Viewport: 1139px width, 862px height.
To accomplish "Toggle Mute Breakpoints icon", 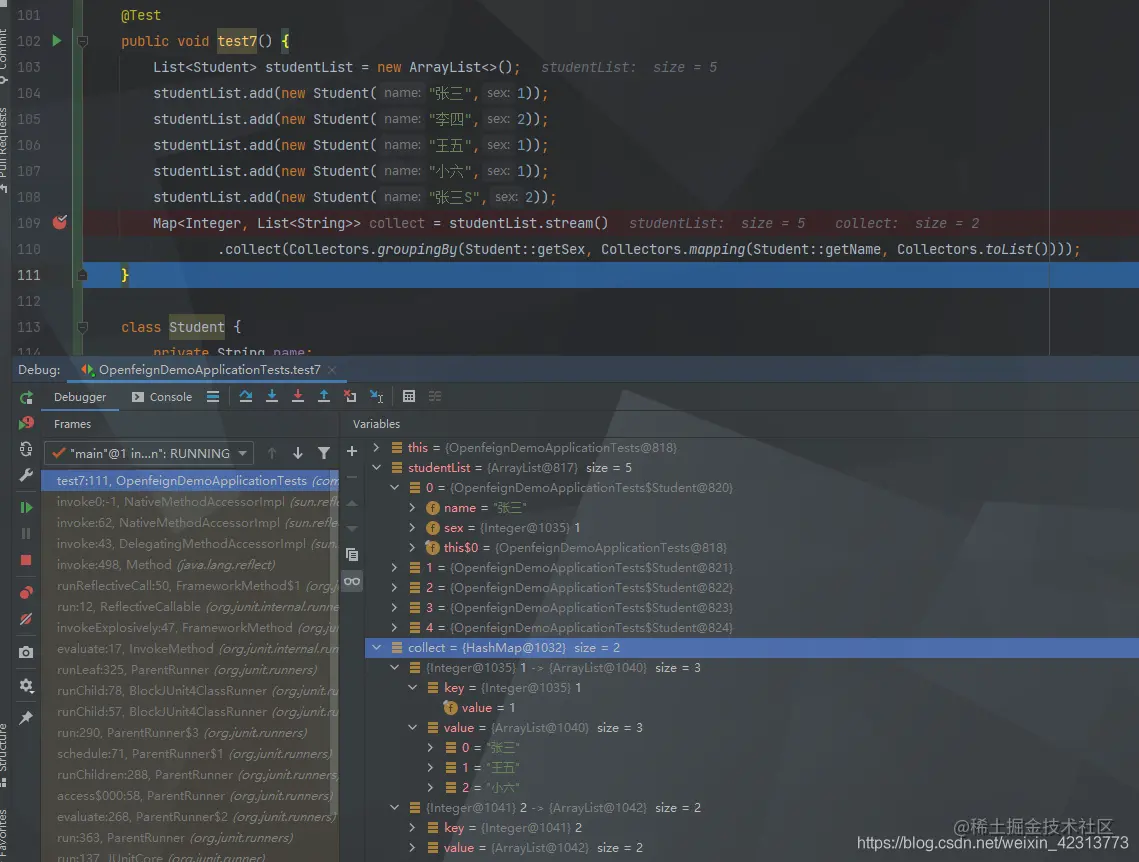I will point(26,619).
